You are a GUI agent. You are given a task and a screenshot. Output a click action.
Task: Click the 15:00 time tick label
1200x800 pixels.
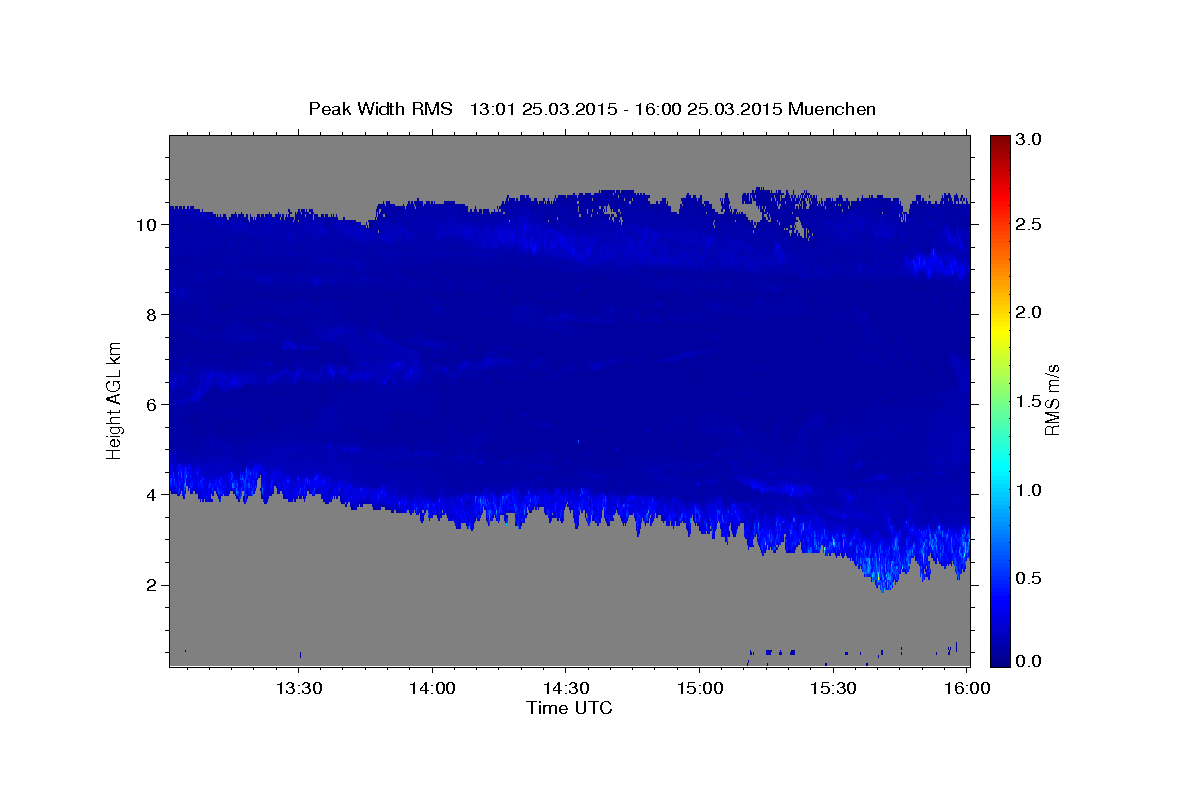click(700, 689)
